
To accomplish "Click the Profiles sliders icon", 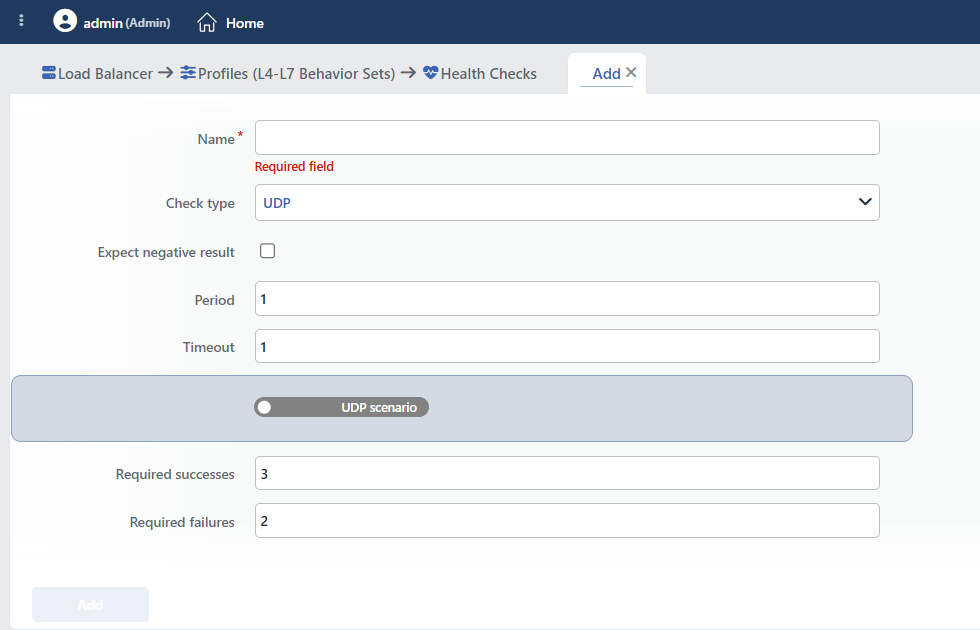I will [x=188, y=72].
